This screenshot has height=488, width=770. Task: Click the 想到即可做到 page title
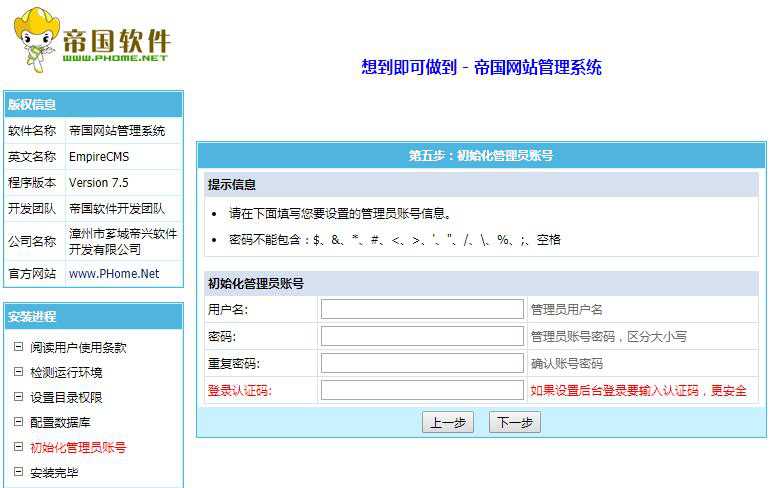pos(481,67)
